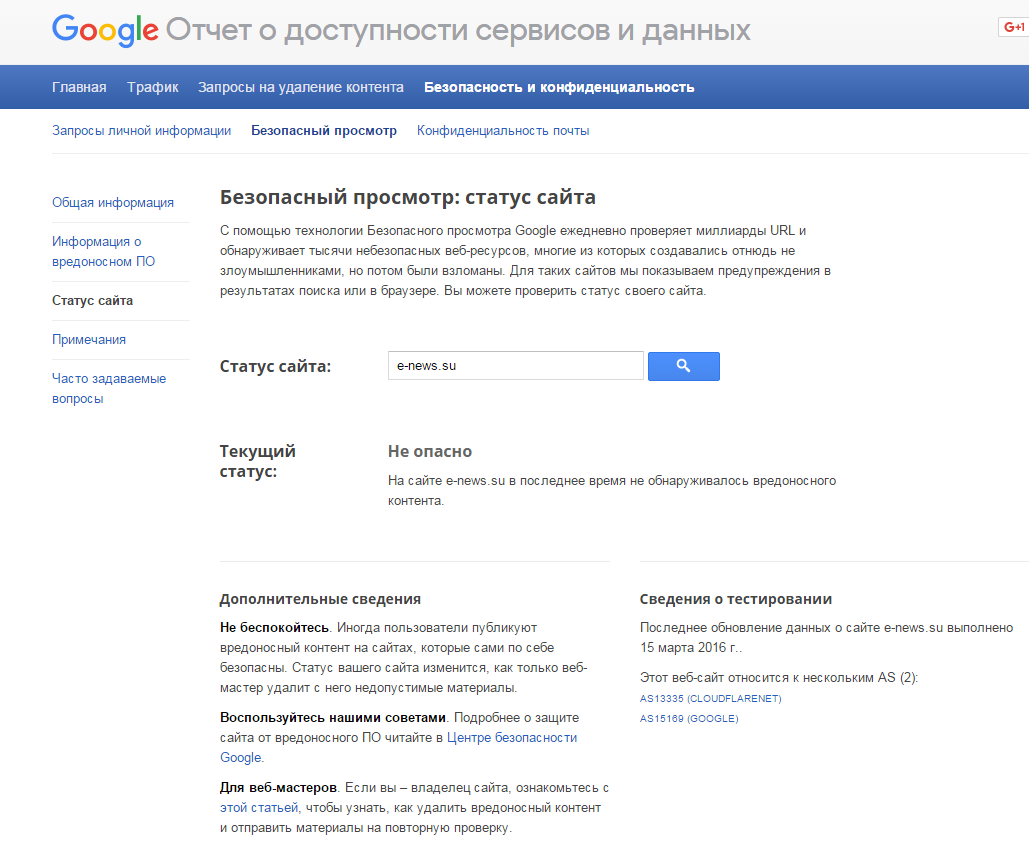Click the site status input field

[515, 366]
